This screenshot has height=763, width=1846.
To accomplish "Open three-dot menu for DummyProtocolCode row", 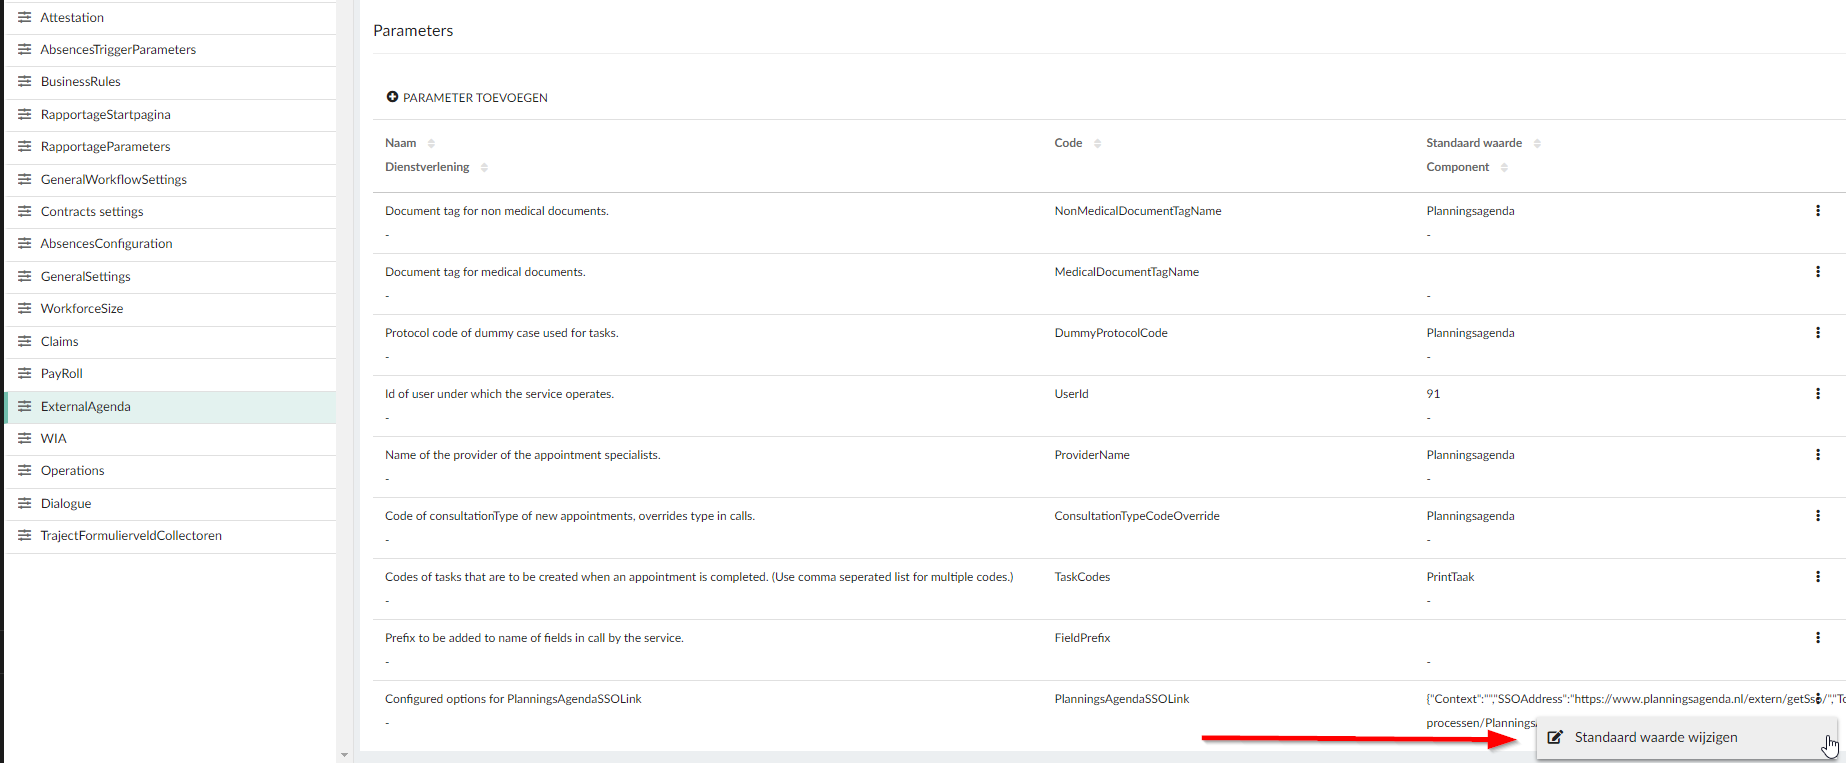I will coord(1817,333).
